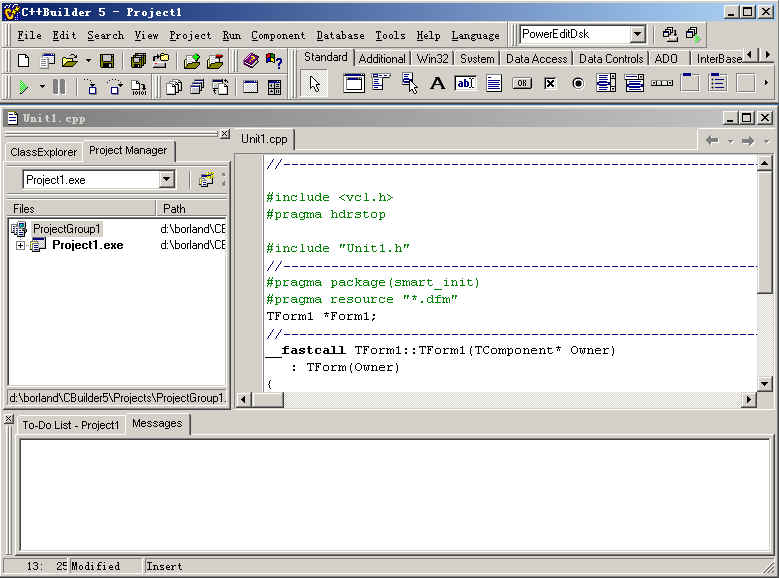Select the Memo component icon
Image resolution: width=779 pixels, height=578 pixels.
494,83
